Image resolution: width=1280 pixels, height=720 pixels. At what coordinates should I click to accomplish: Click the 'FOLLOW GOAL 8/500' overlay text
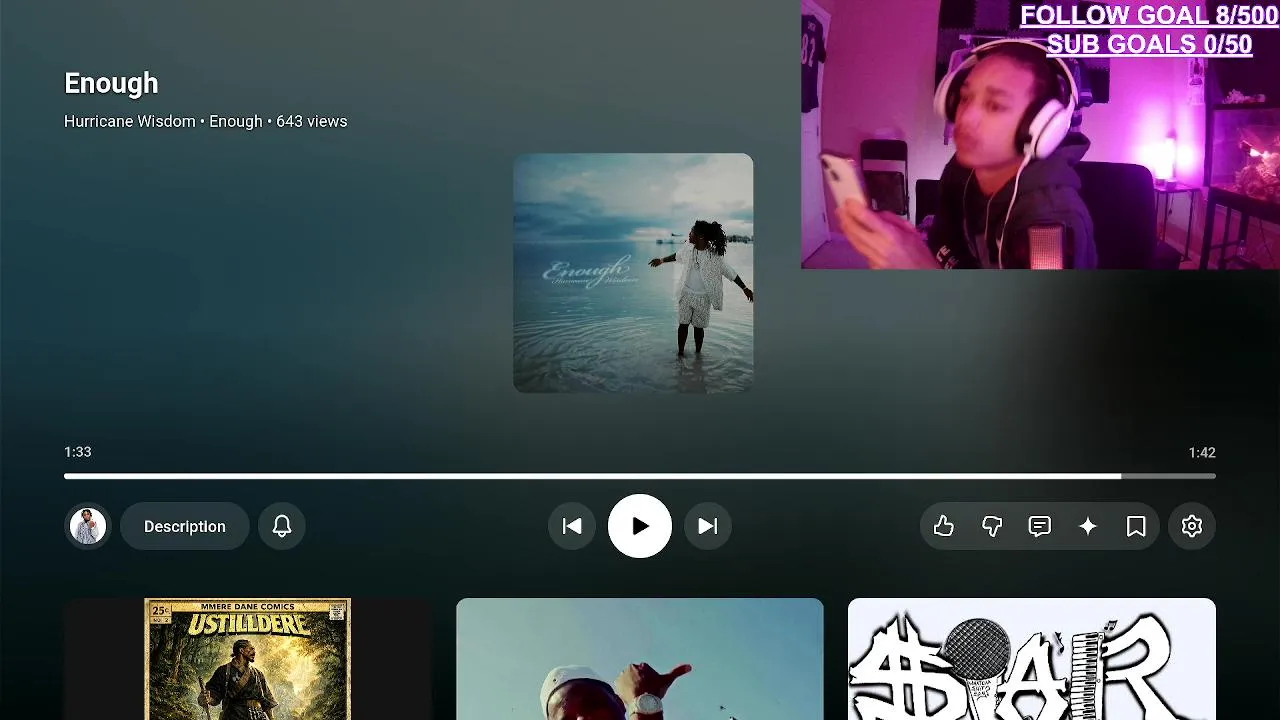[x=1149, y=15]
